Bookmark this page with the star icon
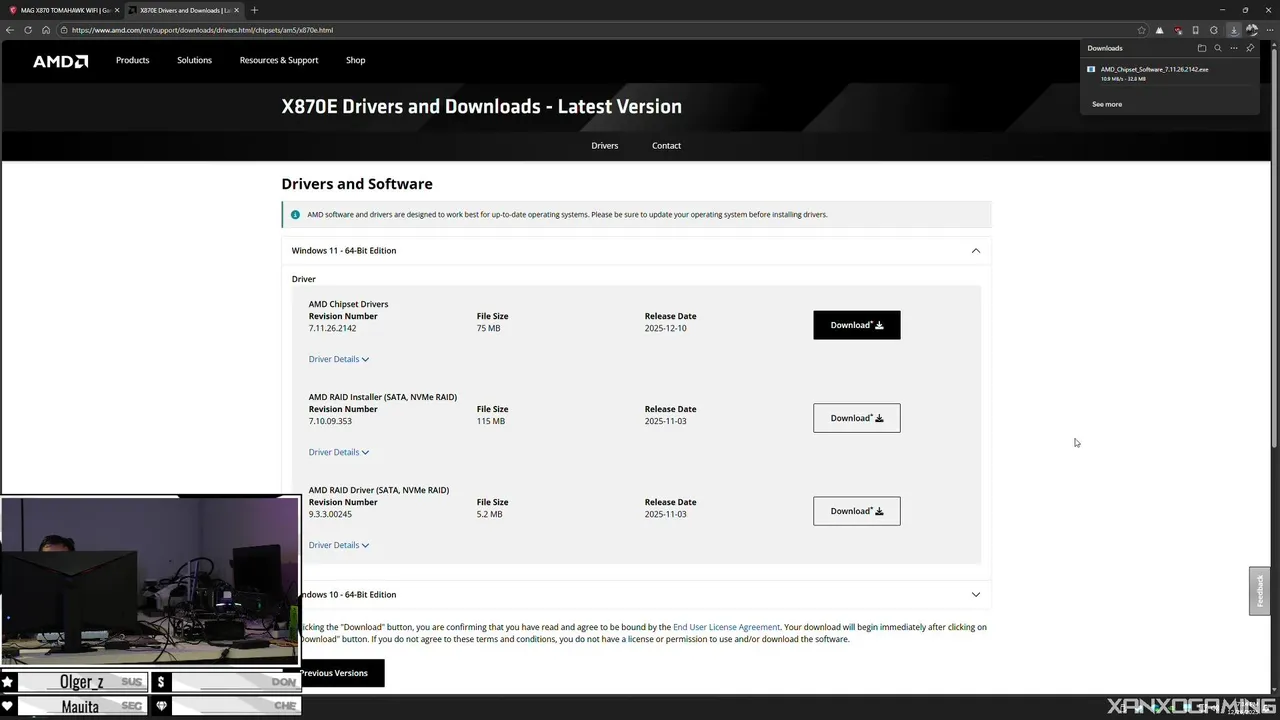Screen dimensions: 1280x720 [x=1141, y=30]
